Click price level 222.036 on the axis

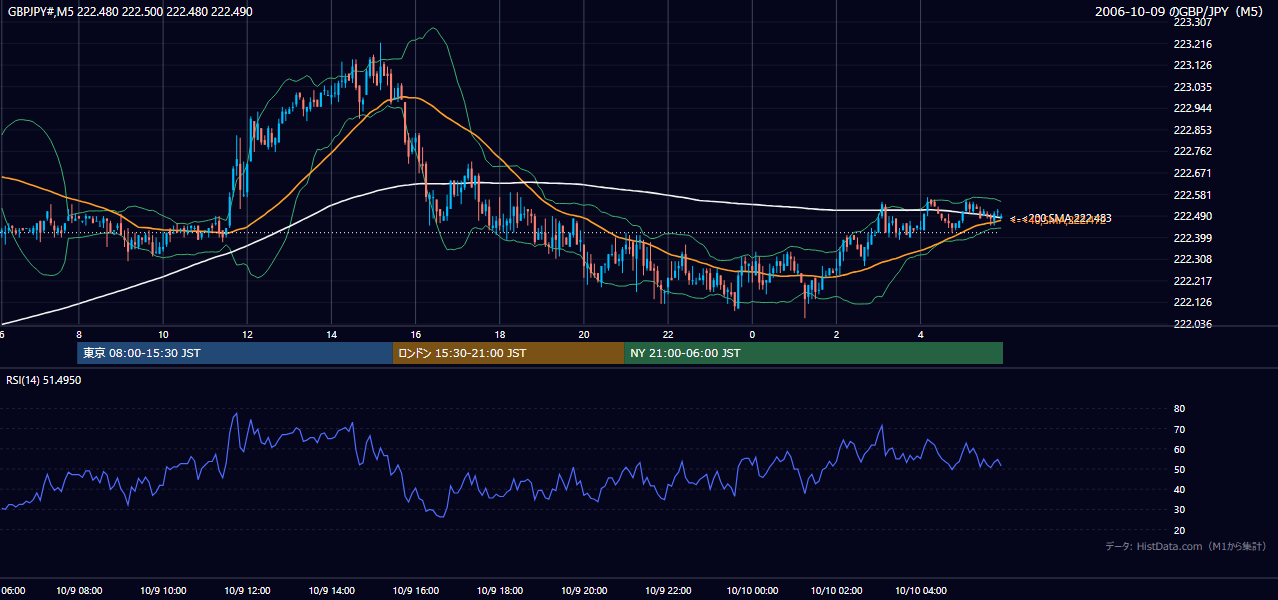pos(1192,324)
